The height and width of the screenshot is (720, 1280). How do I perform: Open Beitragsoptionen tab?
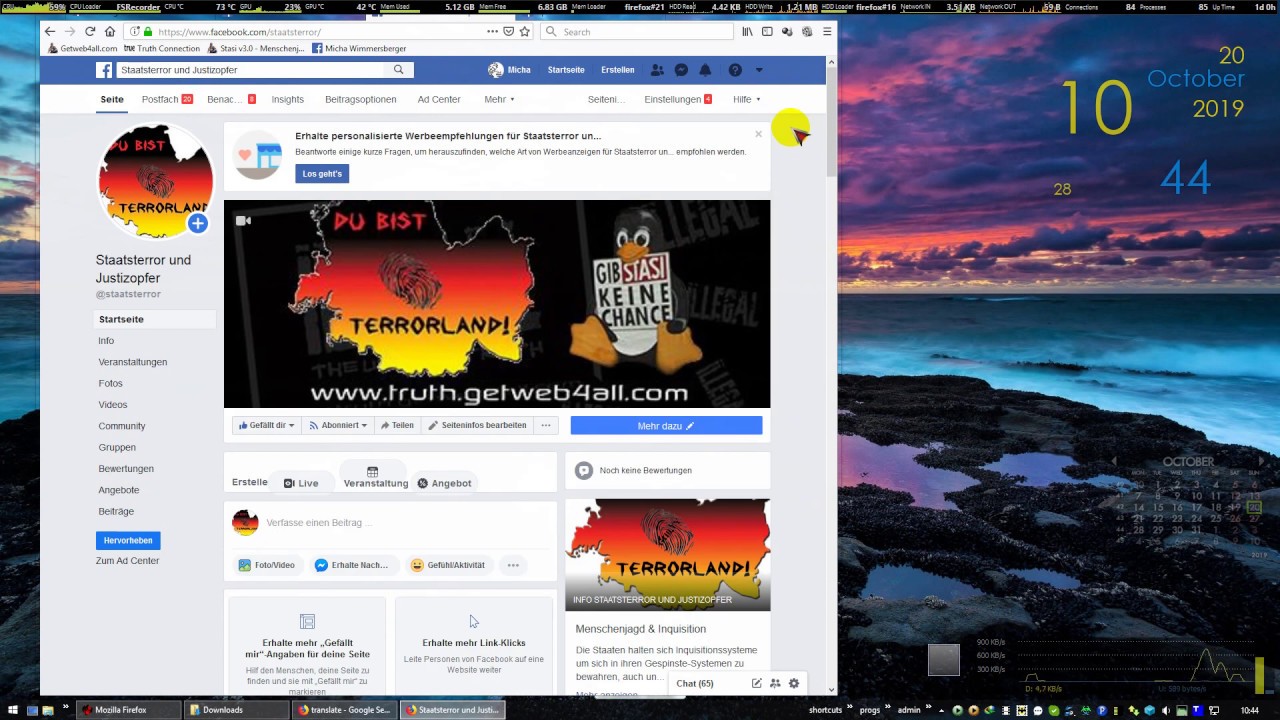[361, 99]
